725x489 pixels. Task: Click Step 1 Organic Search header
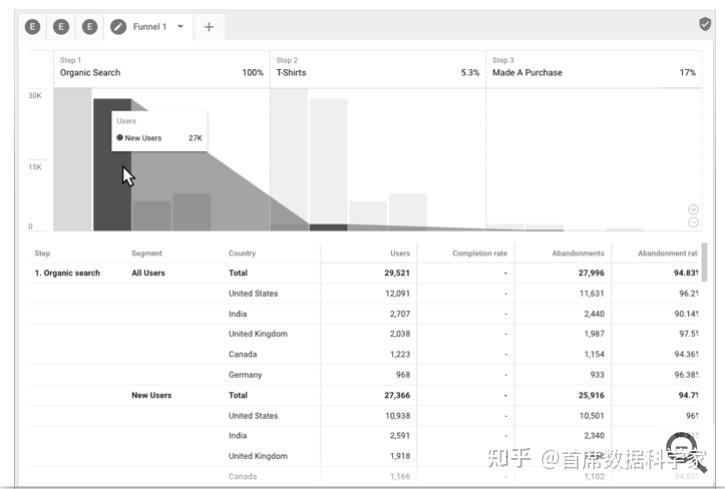coord(161,68)
